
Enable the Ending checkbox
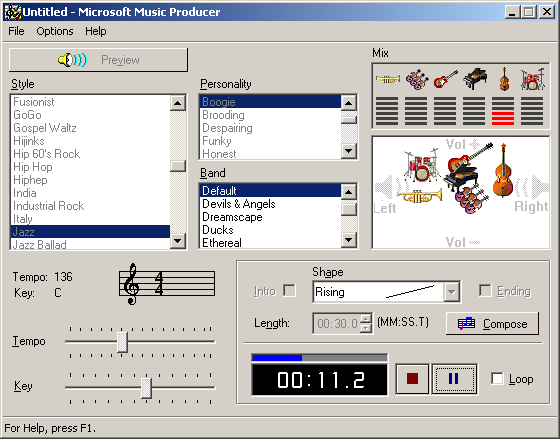(485, 290)
